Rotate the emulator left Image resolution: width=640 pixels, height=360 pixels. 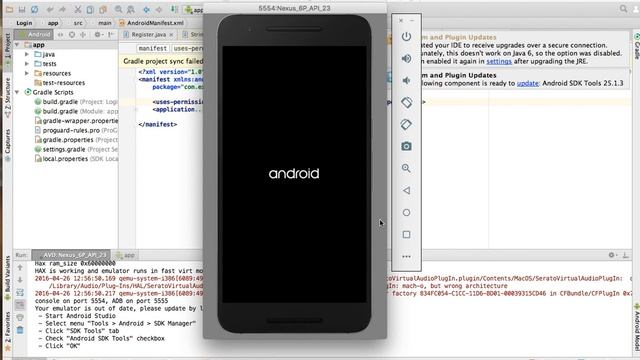click(406, 102)
